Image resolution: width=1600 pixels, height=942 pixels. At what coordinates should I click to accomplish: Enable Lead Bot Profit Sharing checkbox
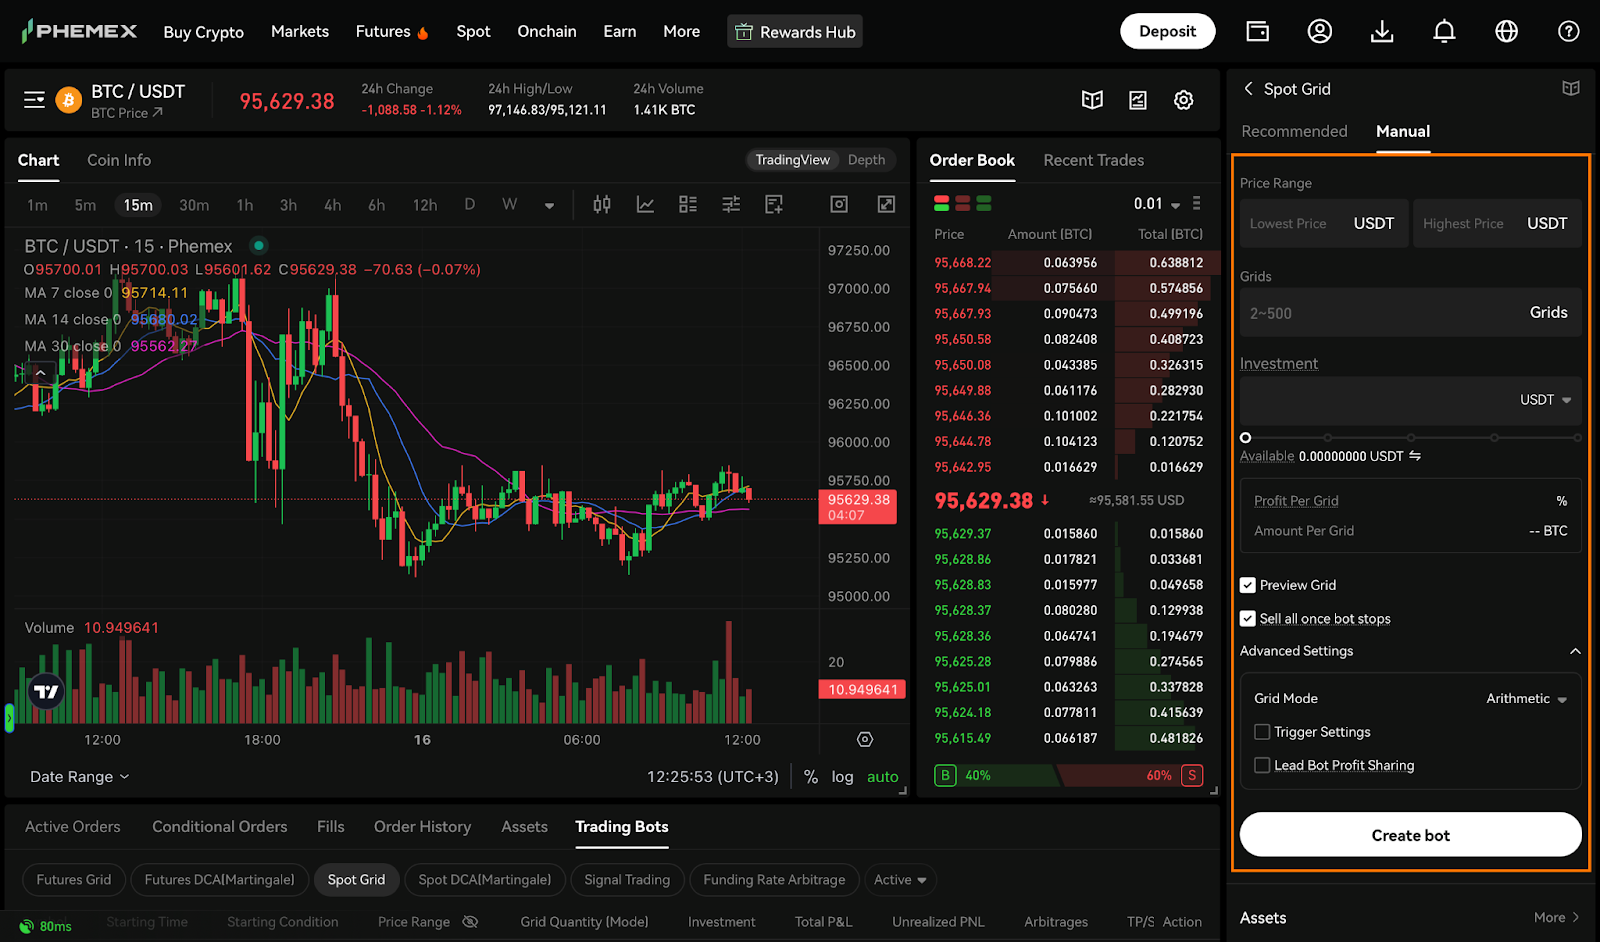tap(1262, 765)
